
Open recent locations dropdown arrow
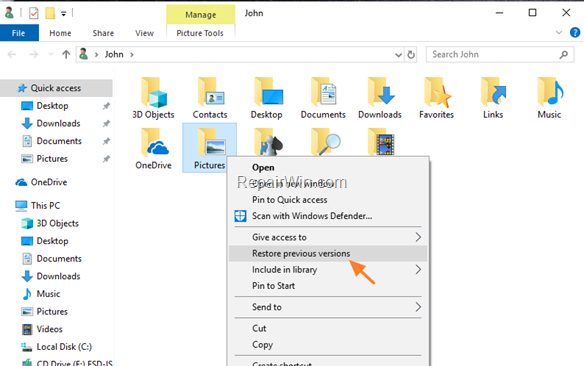(51, 55)
